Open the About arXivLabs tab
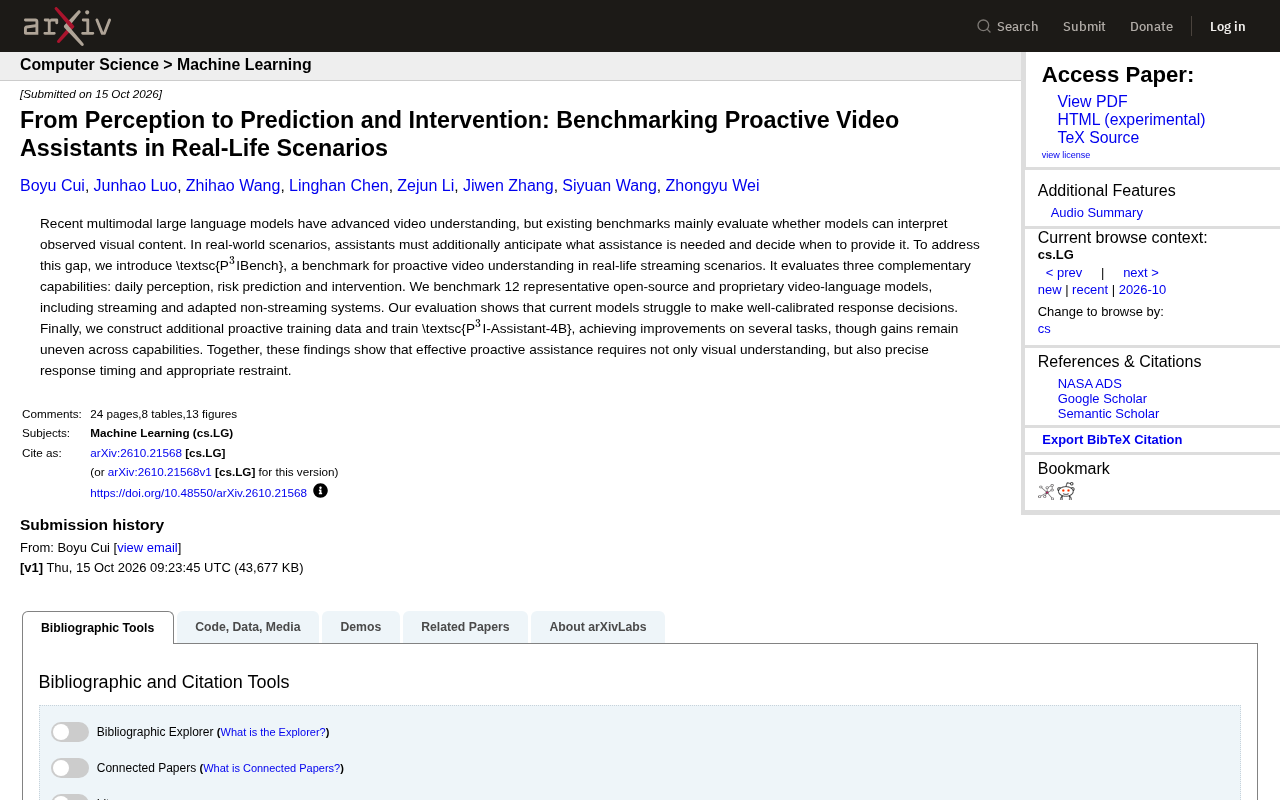 tap(598, 627)
